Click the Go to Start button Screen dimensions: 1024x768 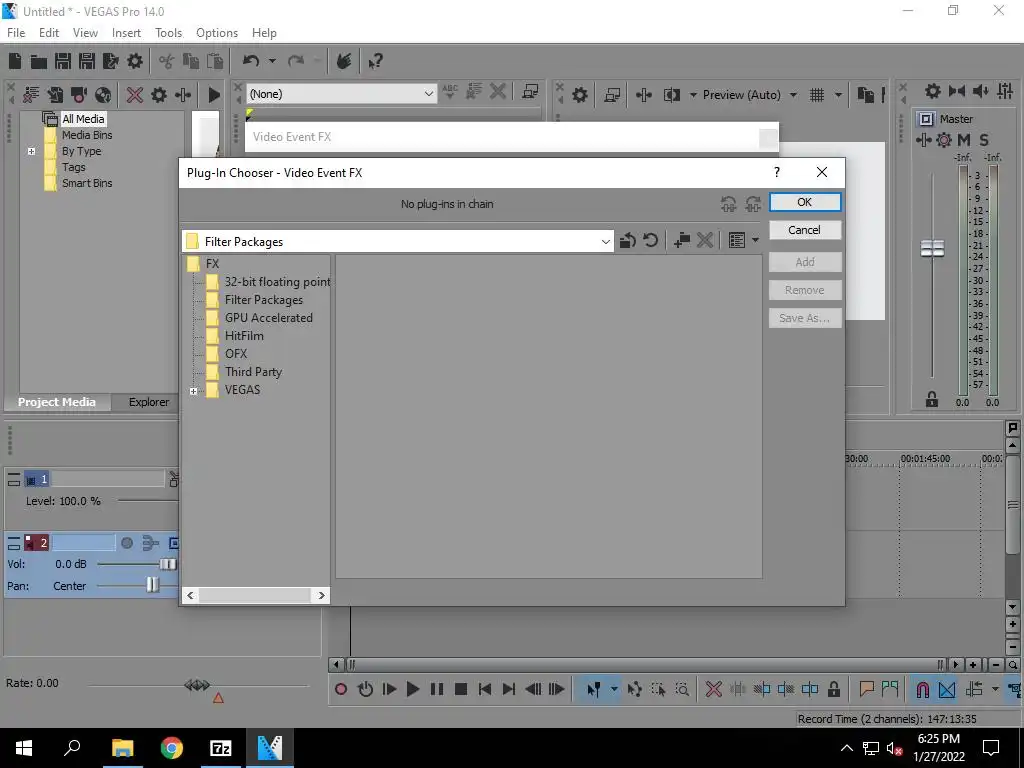[485, 689]
